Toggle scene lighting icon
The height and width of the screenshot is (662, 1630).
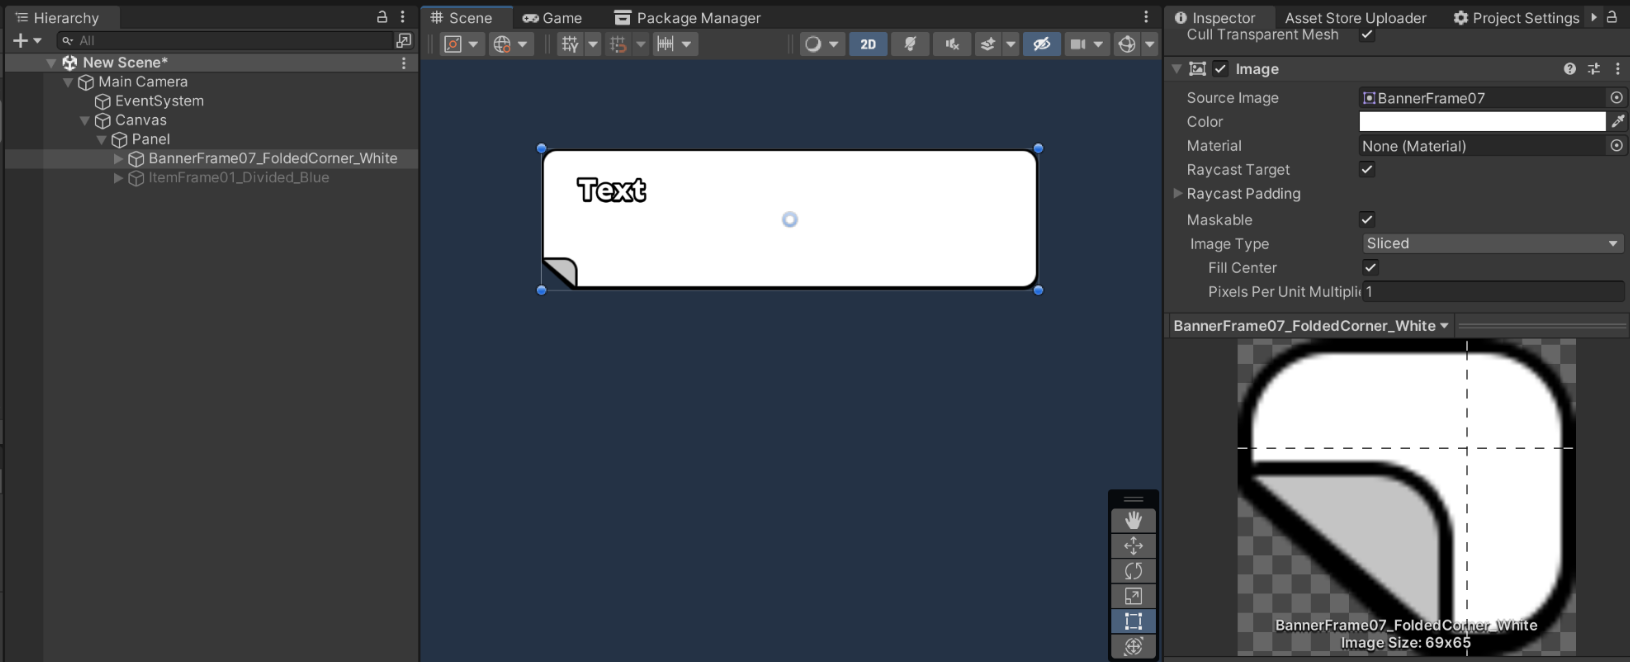click(910, 44)
